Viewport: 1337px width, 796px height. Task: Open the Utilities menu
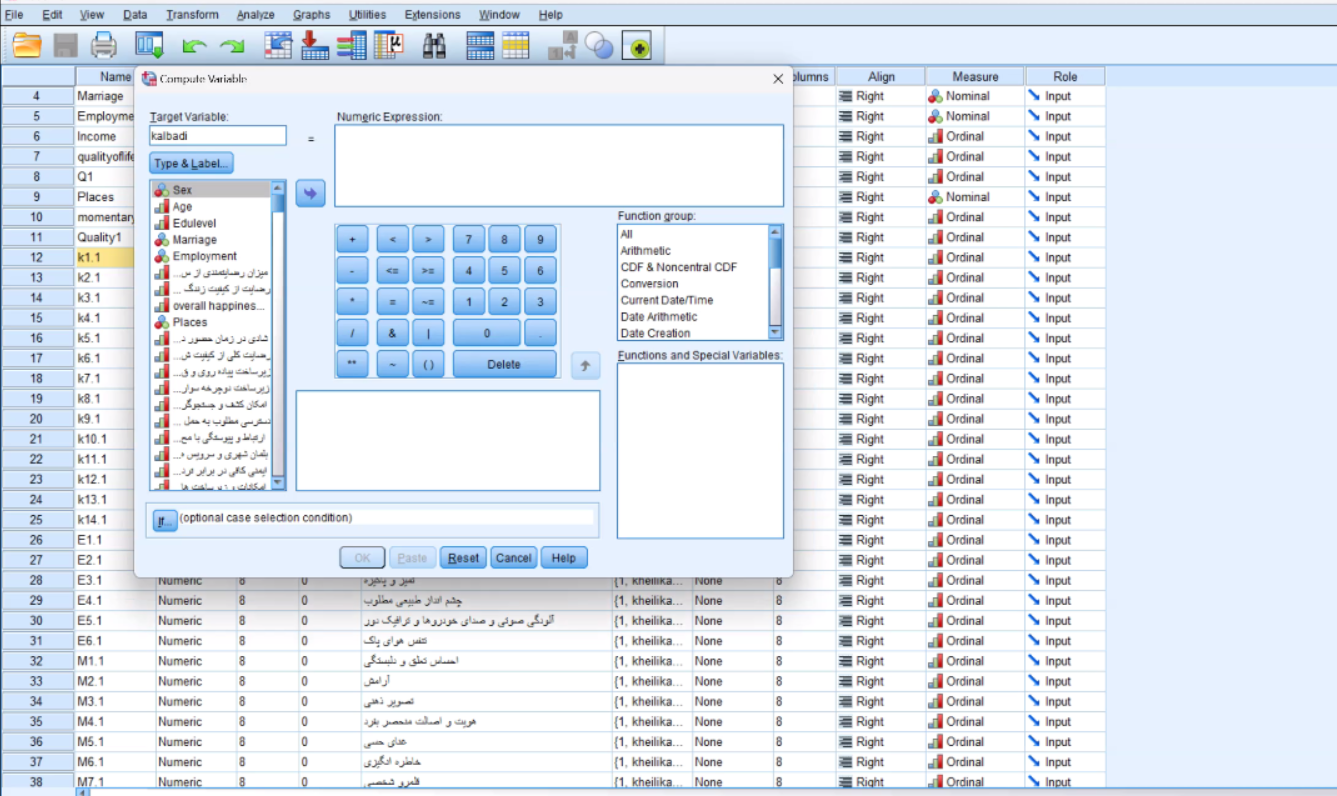click(x=367, y=15)
